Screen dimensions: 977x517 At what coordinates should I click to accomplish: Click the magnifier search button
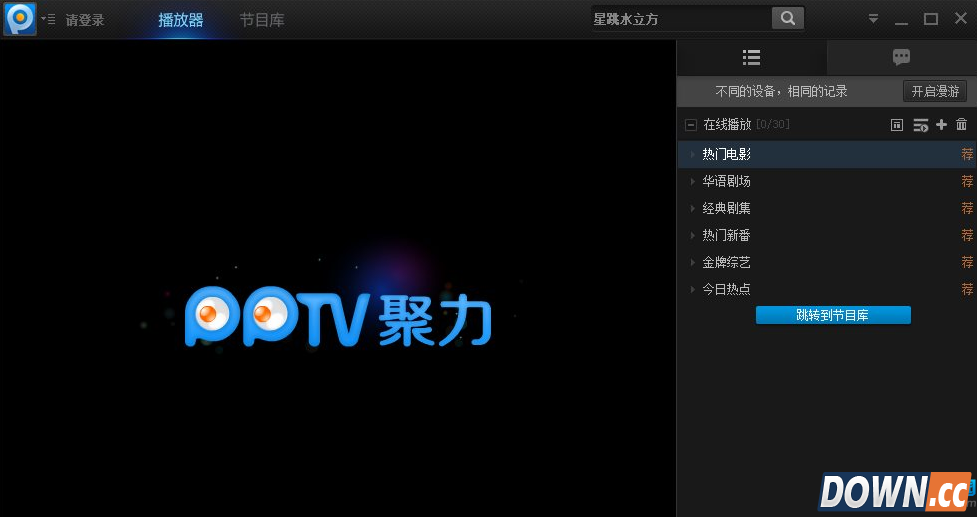pyautogui.click(x=788, y=19)
